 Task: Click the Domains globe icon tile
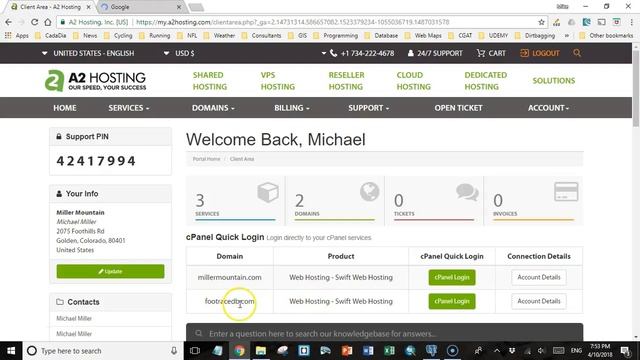(x=335, y=200)
